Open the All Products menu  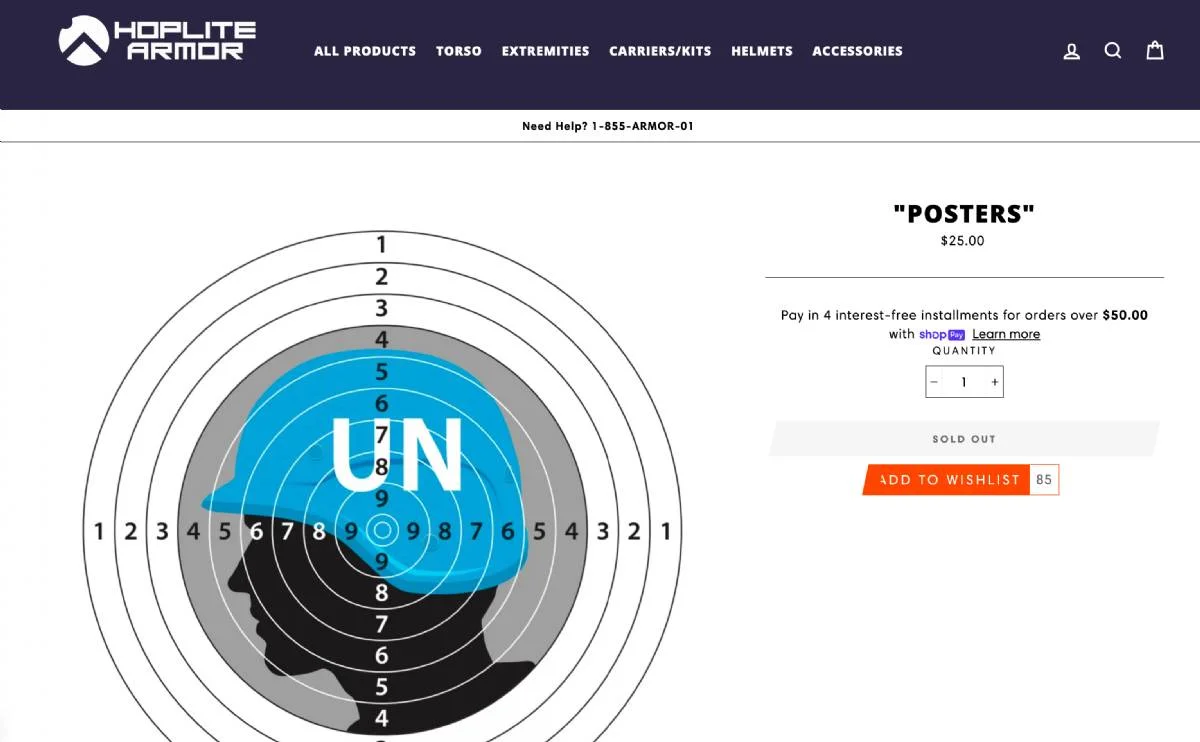(365, 51)
